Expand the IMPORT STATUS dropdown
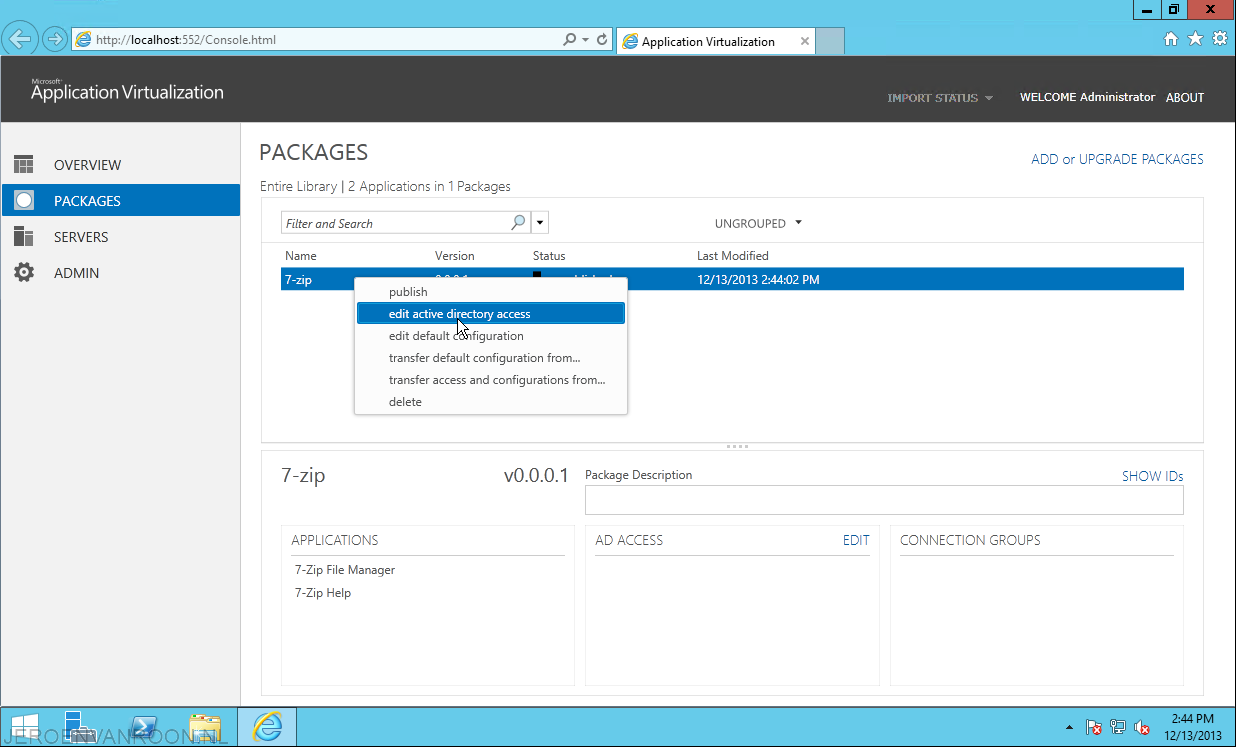 (x=940, y=98)
